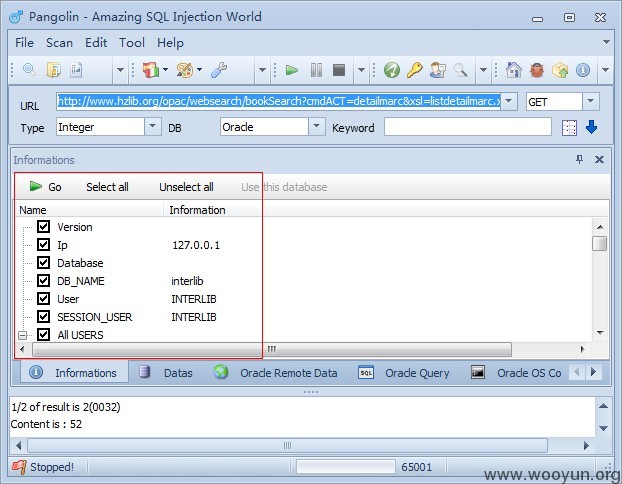Click the golden key icon
This screenshot has width=622, height=484.
click(414, 70)
